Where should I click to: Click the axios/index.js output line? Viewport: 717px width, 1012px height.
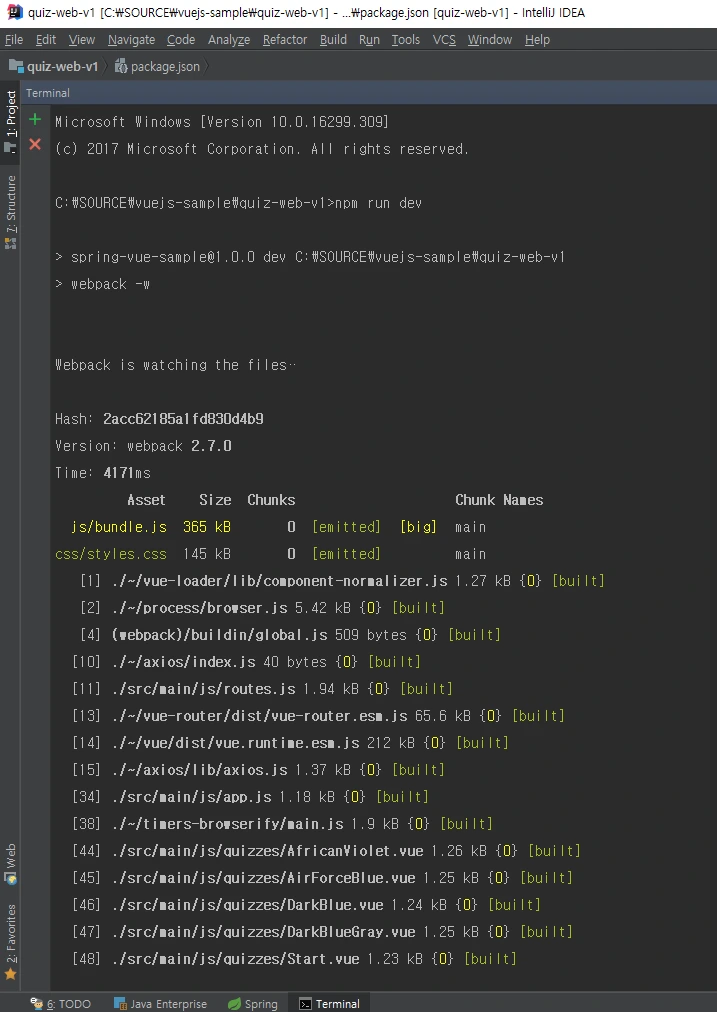246,662
